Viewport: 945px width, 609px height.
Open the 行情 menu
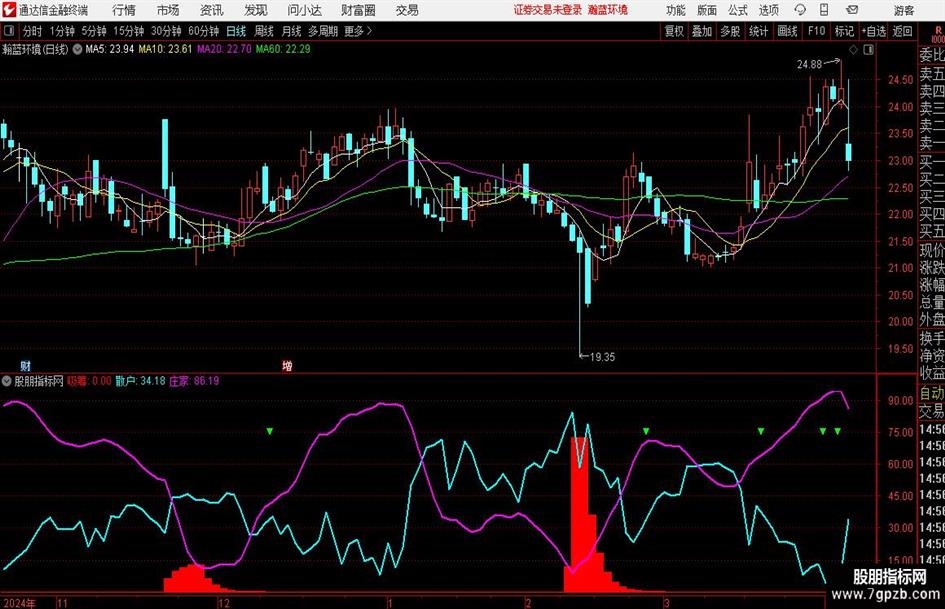coord(124,10)
